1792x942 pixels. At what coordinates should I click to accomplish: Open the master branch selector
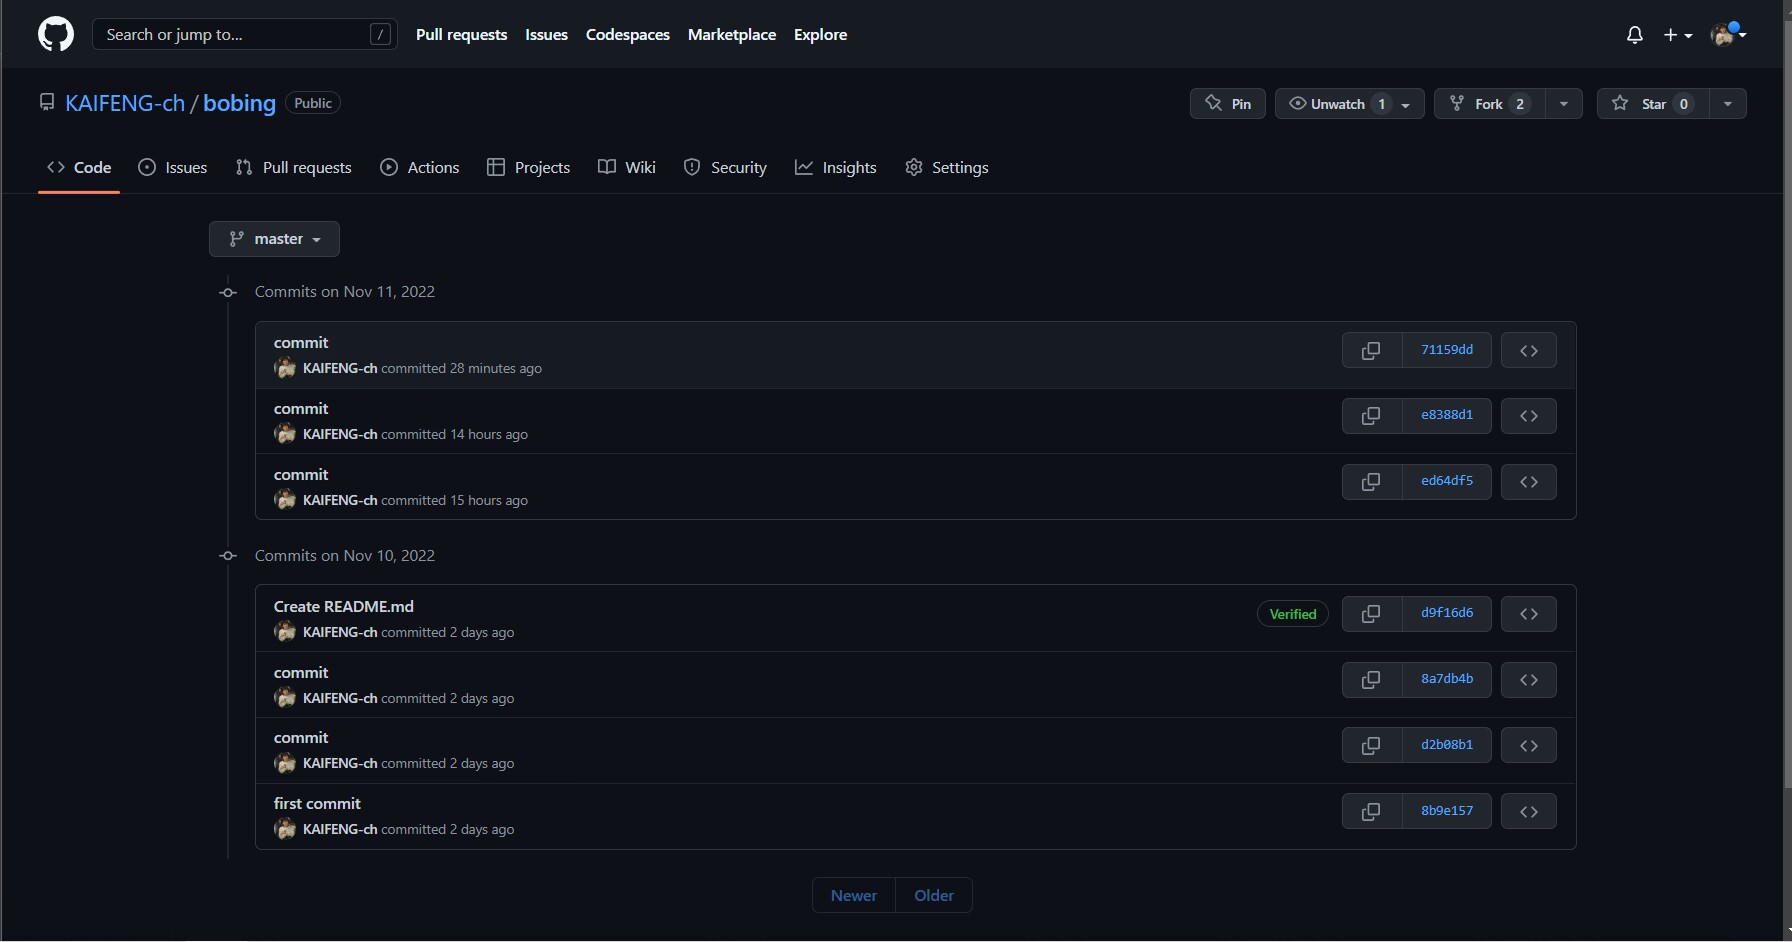[274, 239]
